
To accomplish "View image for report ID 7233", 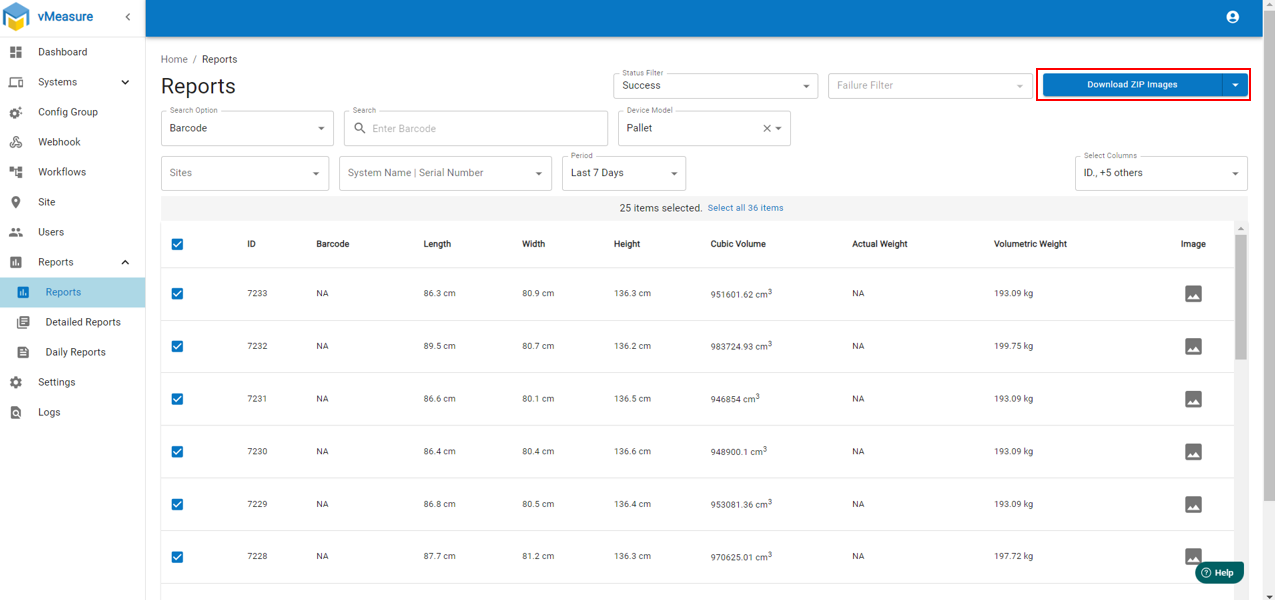I will (1192, 294).
